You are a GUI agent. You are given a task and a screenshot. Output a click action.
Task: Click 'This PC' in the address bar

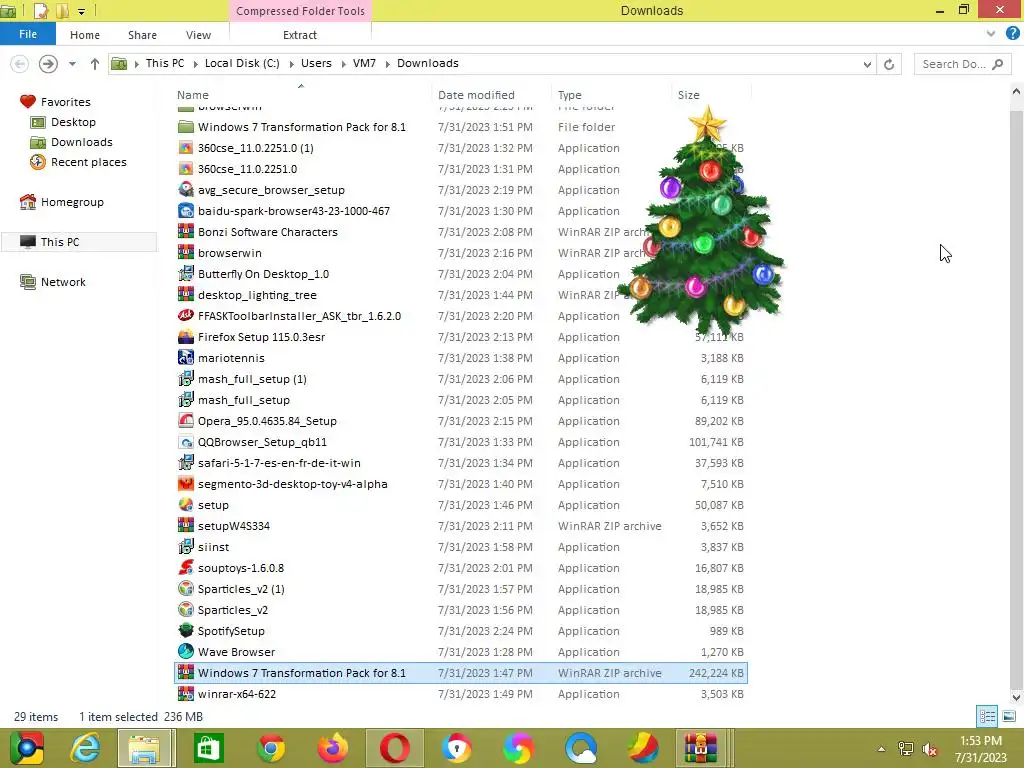coord(165,63)
